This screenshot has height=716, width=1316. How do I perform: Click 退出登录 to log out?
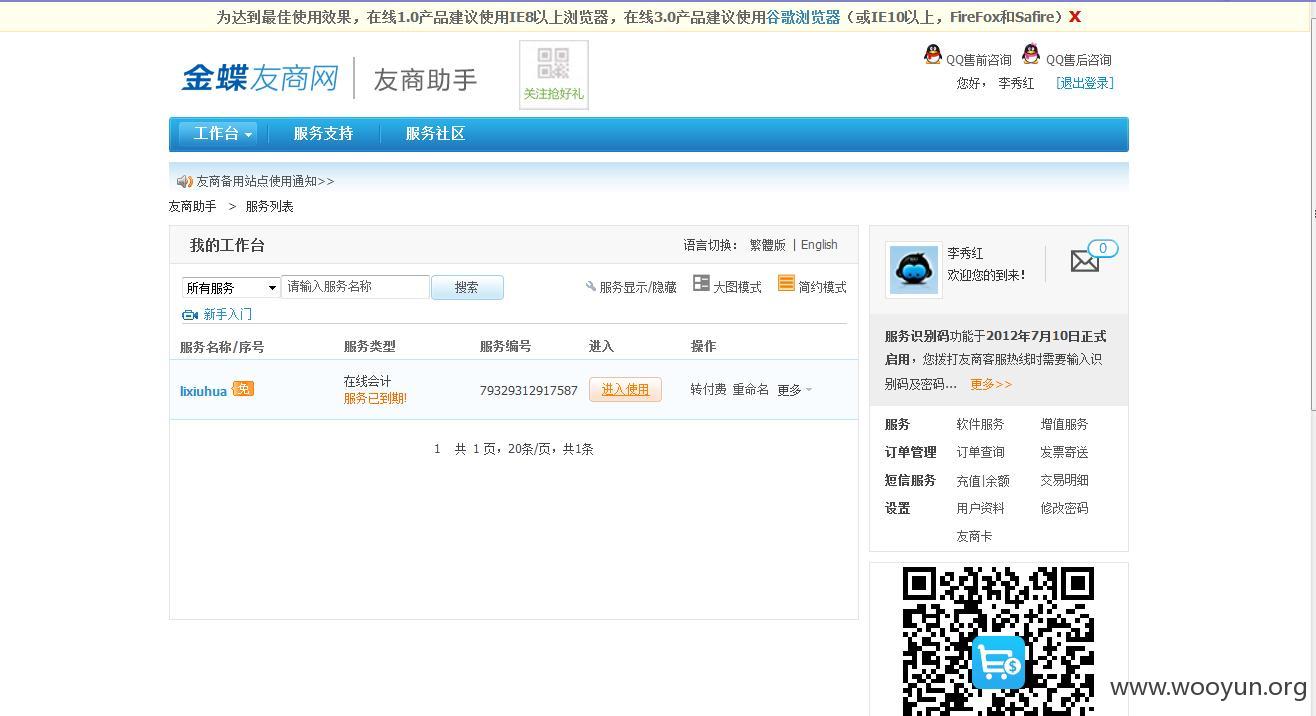(x=1085, y=83)
